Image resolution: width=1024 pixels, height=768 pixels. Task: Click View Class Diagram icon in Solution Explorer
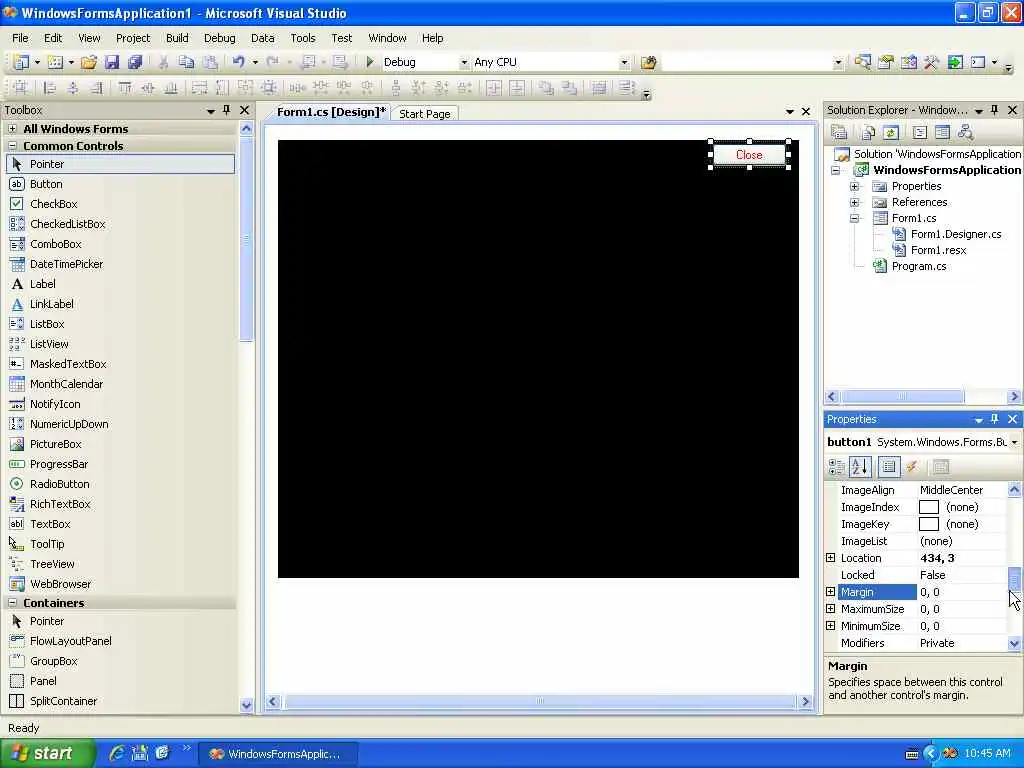pos(965,133)
